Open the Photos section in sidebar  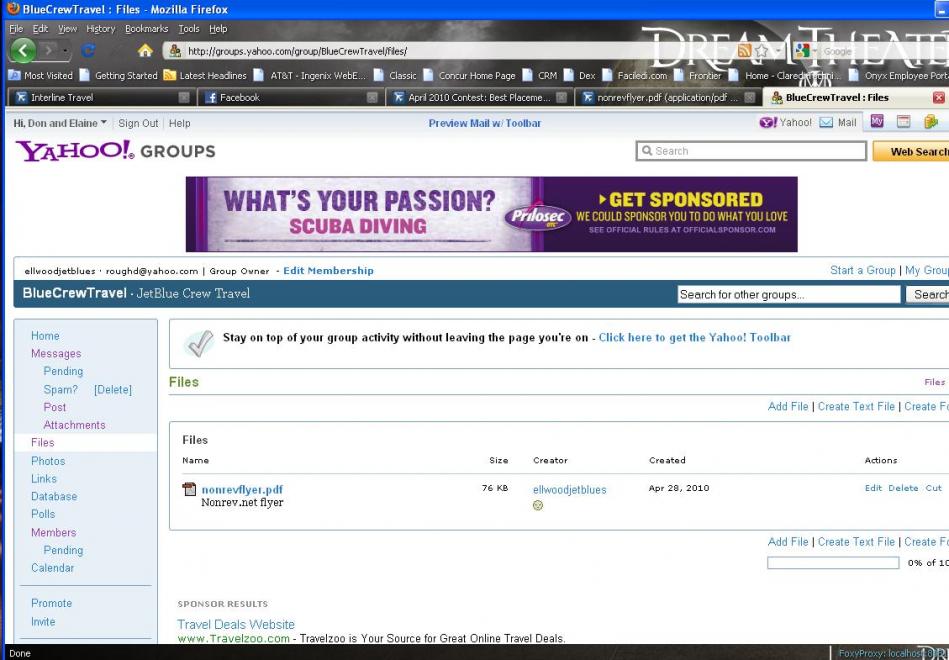48,461
